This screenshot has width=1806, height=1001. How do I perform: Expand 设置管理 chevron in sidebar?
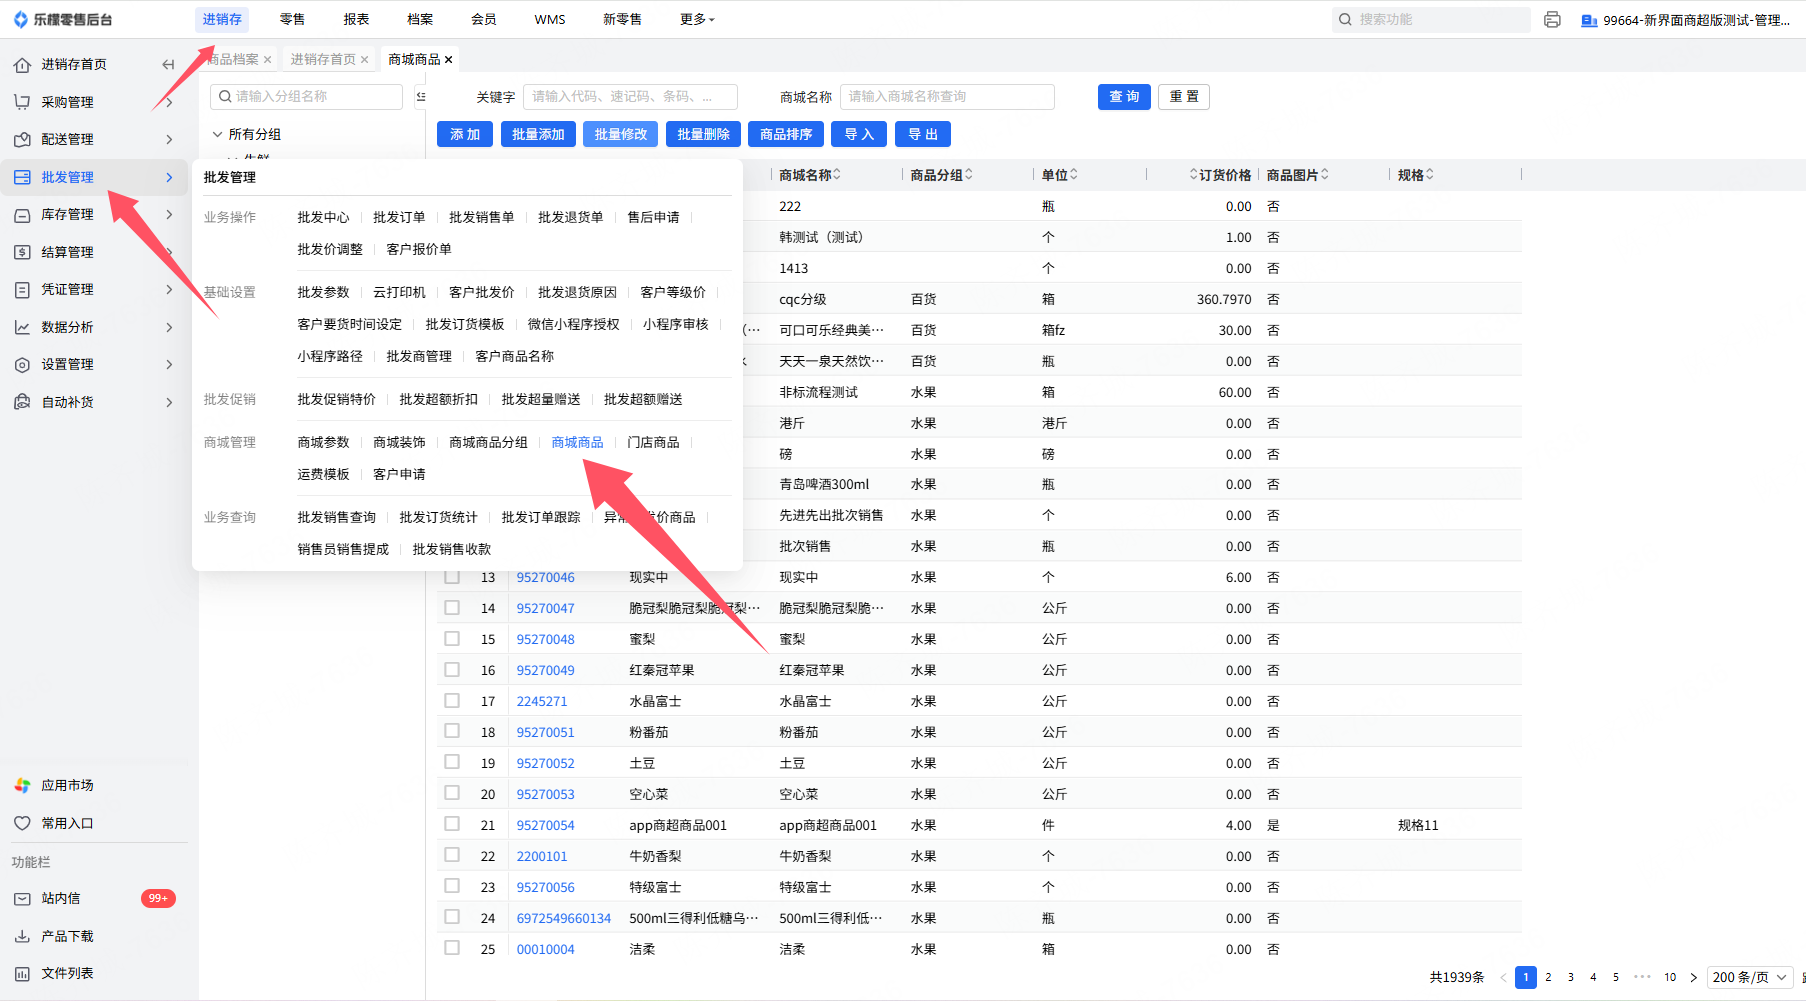[169, 365]
